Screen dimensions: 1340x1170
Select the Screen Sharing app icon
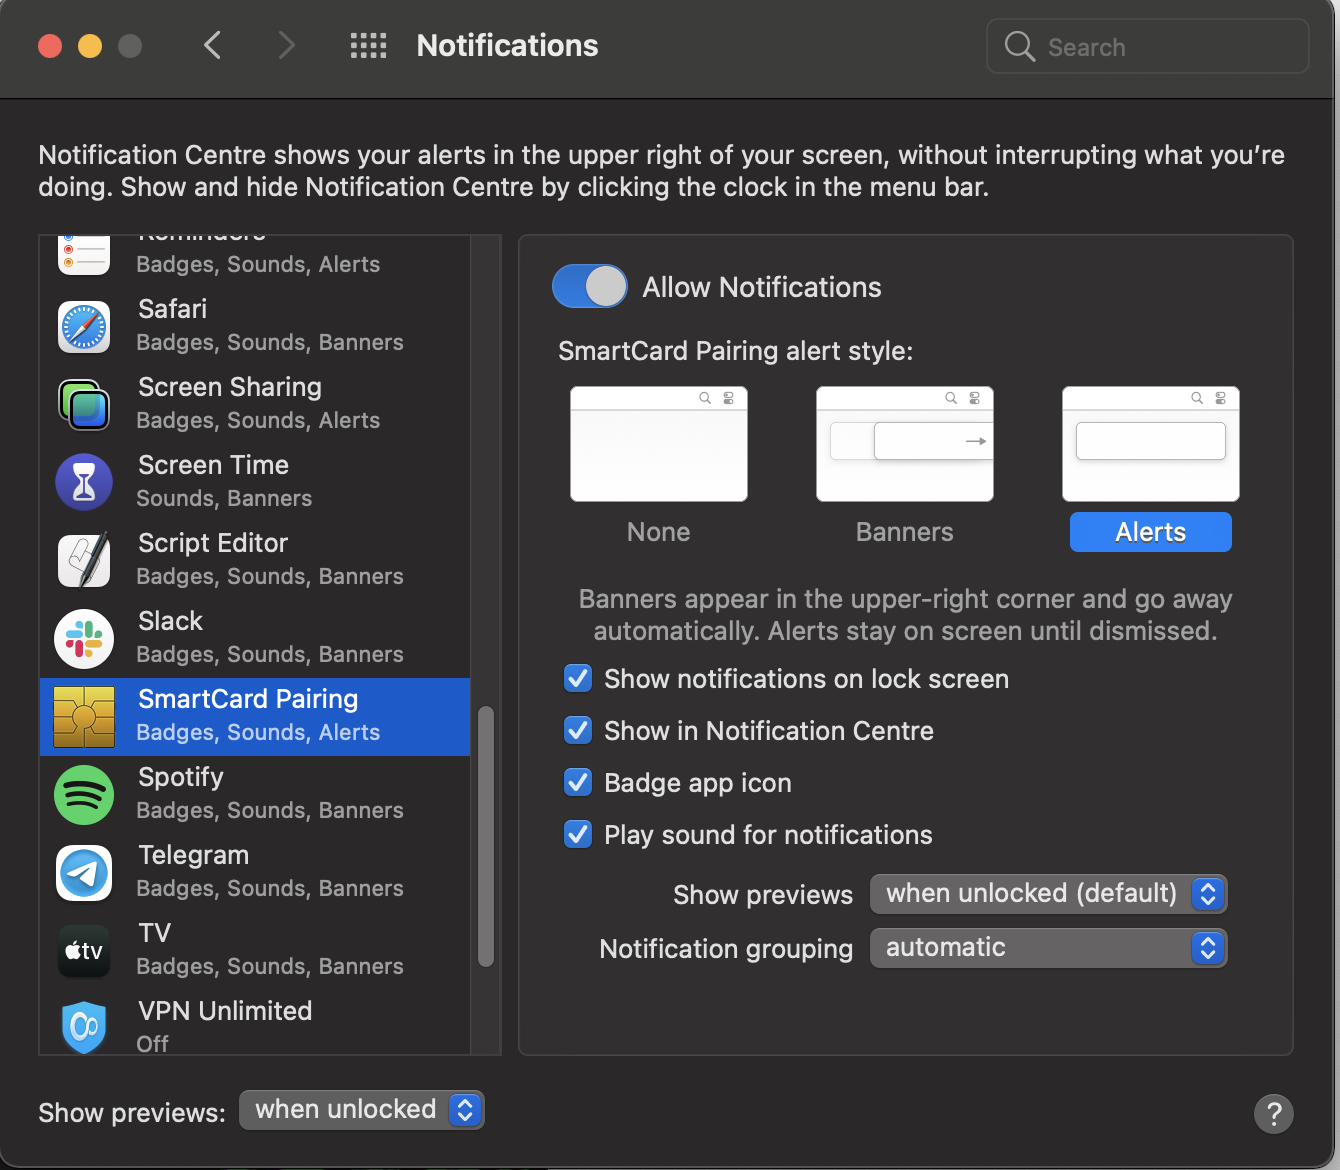tap(84, 405)
